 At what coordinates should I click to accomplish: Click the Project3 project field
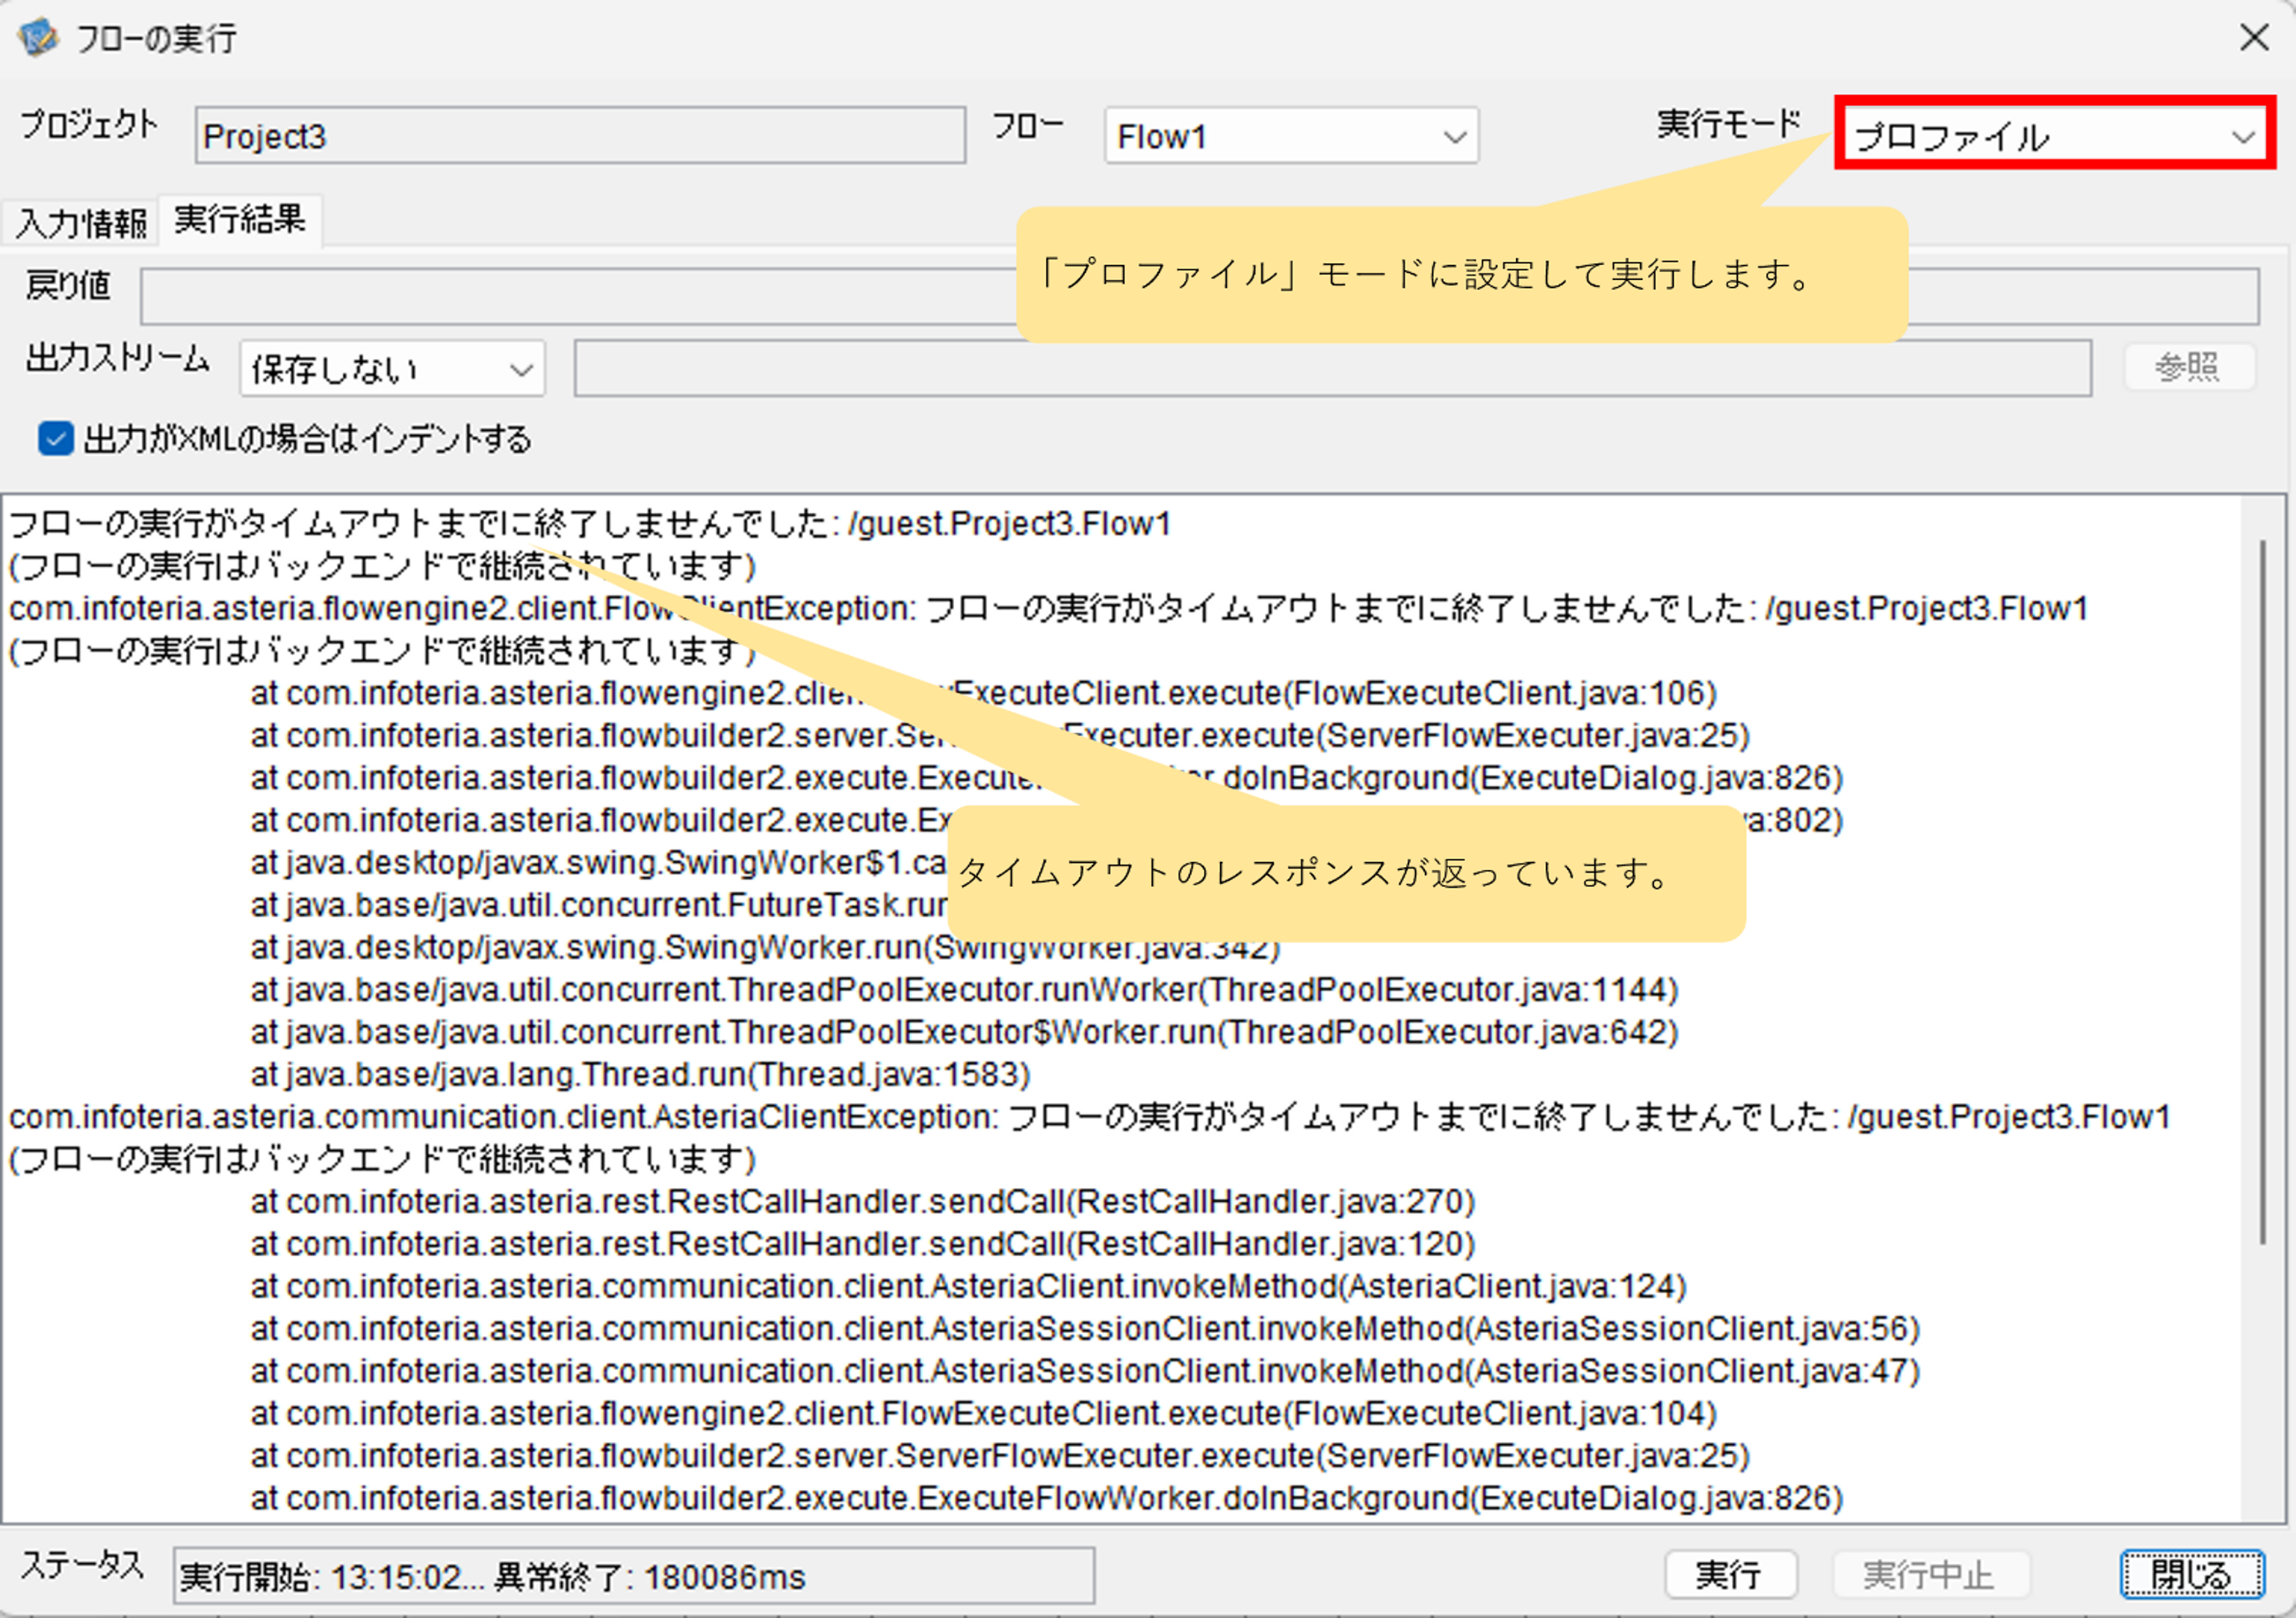click(x=580, y=135)
